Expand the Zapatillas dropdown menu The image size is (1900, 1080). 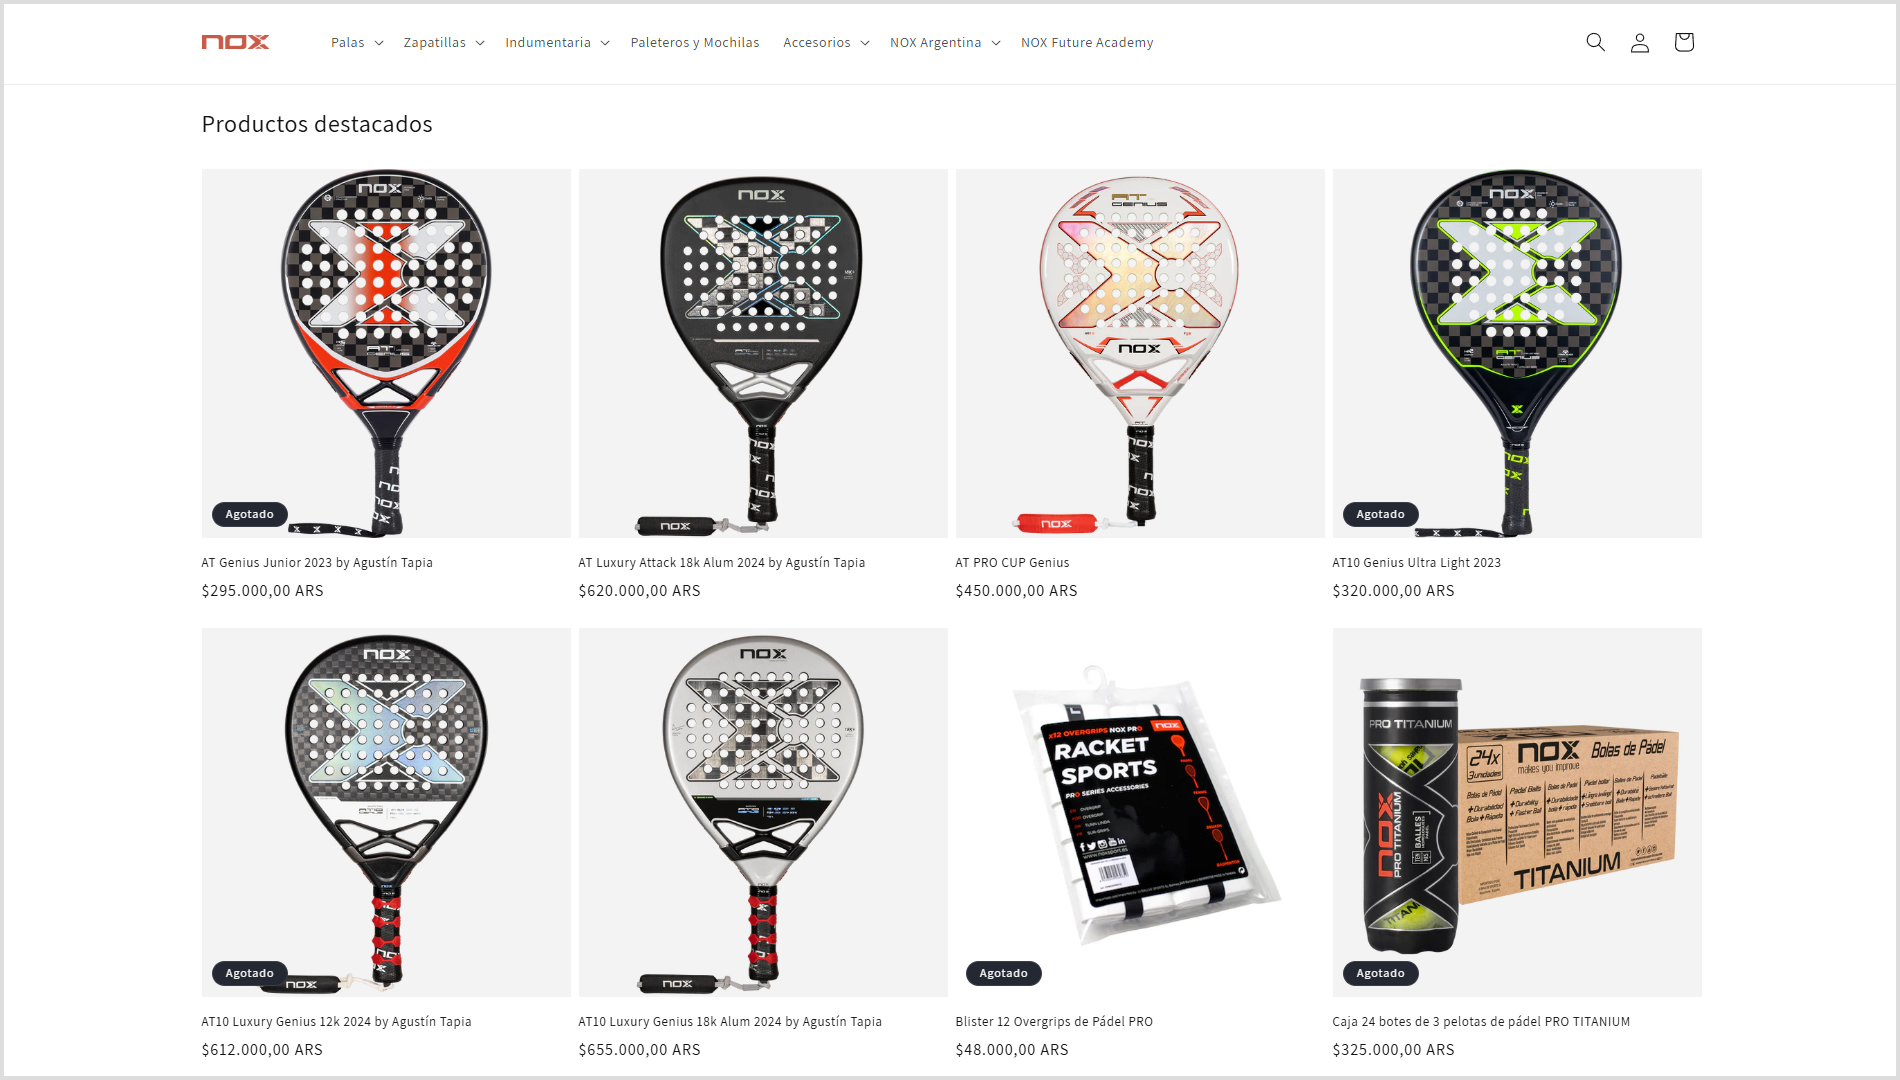coord(444,42)
